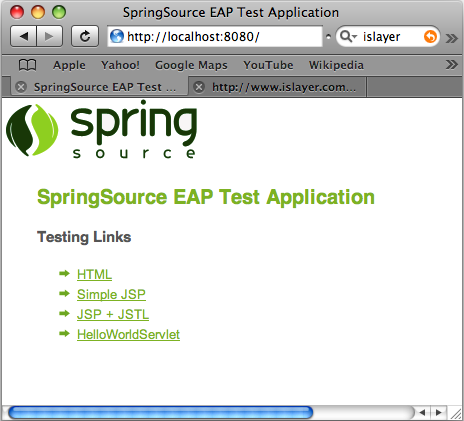This screenshot has width=464, height=421.
Task: Click the orange snapback icon in the search field
Action: pyautogui.click(x=430, y=36)
